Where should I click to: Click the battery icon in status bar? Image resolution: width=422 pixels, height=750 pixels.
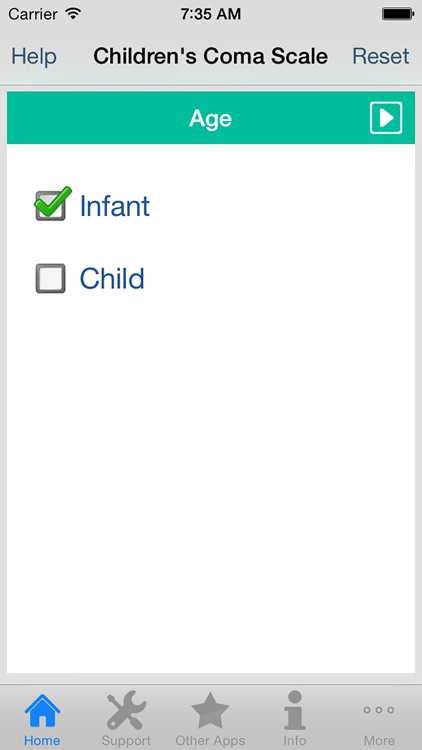tap(398, 14)
